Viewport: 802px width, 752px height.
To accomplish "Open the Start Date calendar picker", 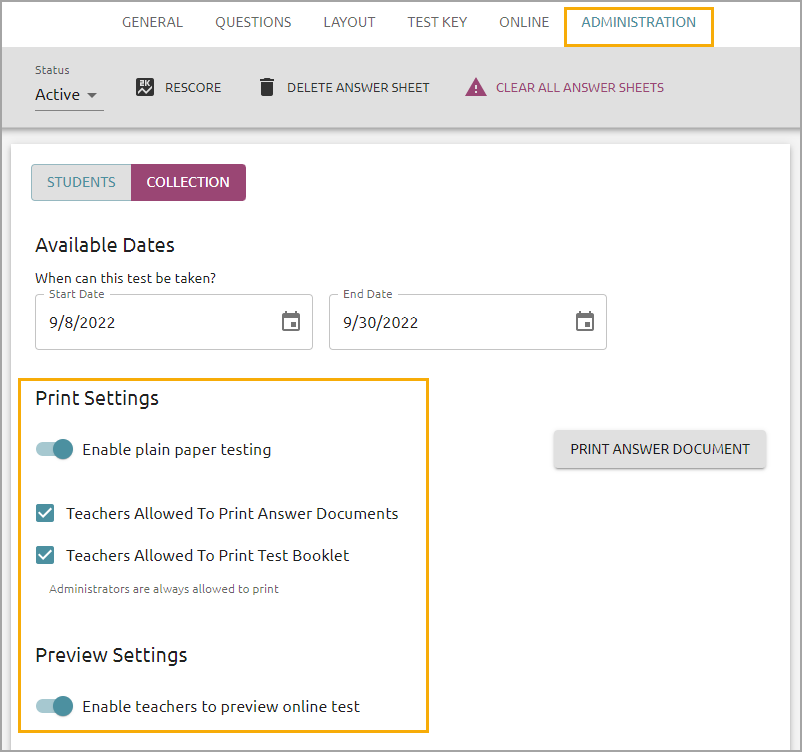I will (x=291, y=321).
